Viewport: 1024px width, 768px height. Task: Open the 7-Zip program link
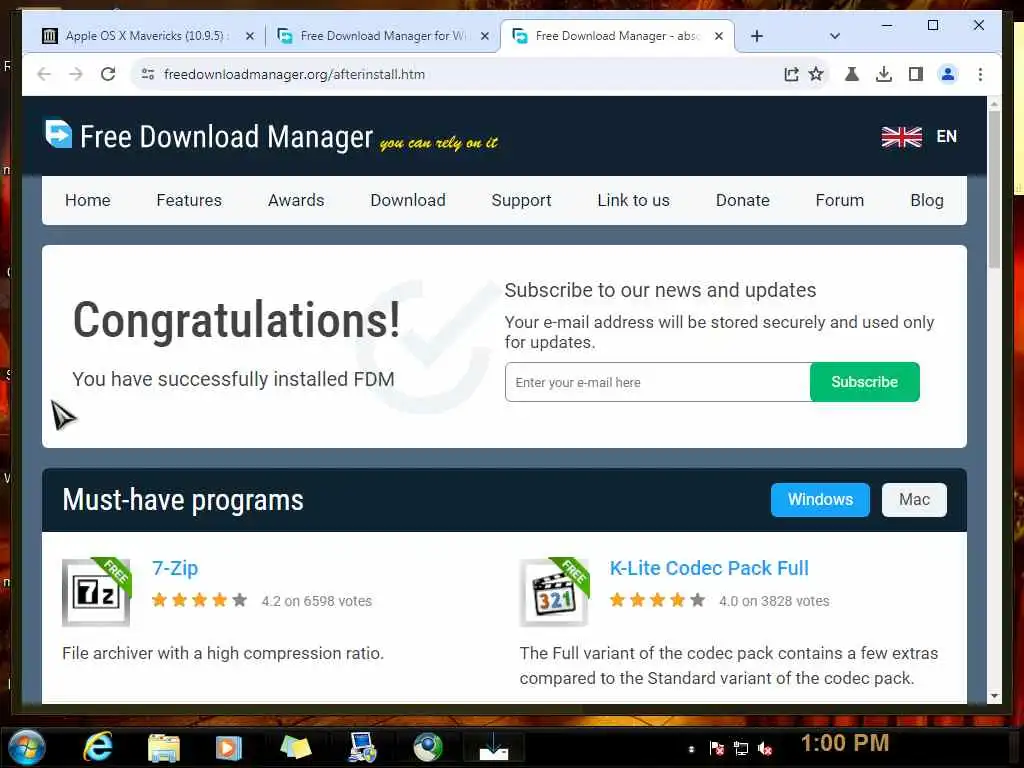point(175,568)
